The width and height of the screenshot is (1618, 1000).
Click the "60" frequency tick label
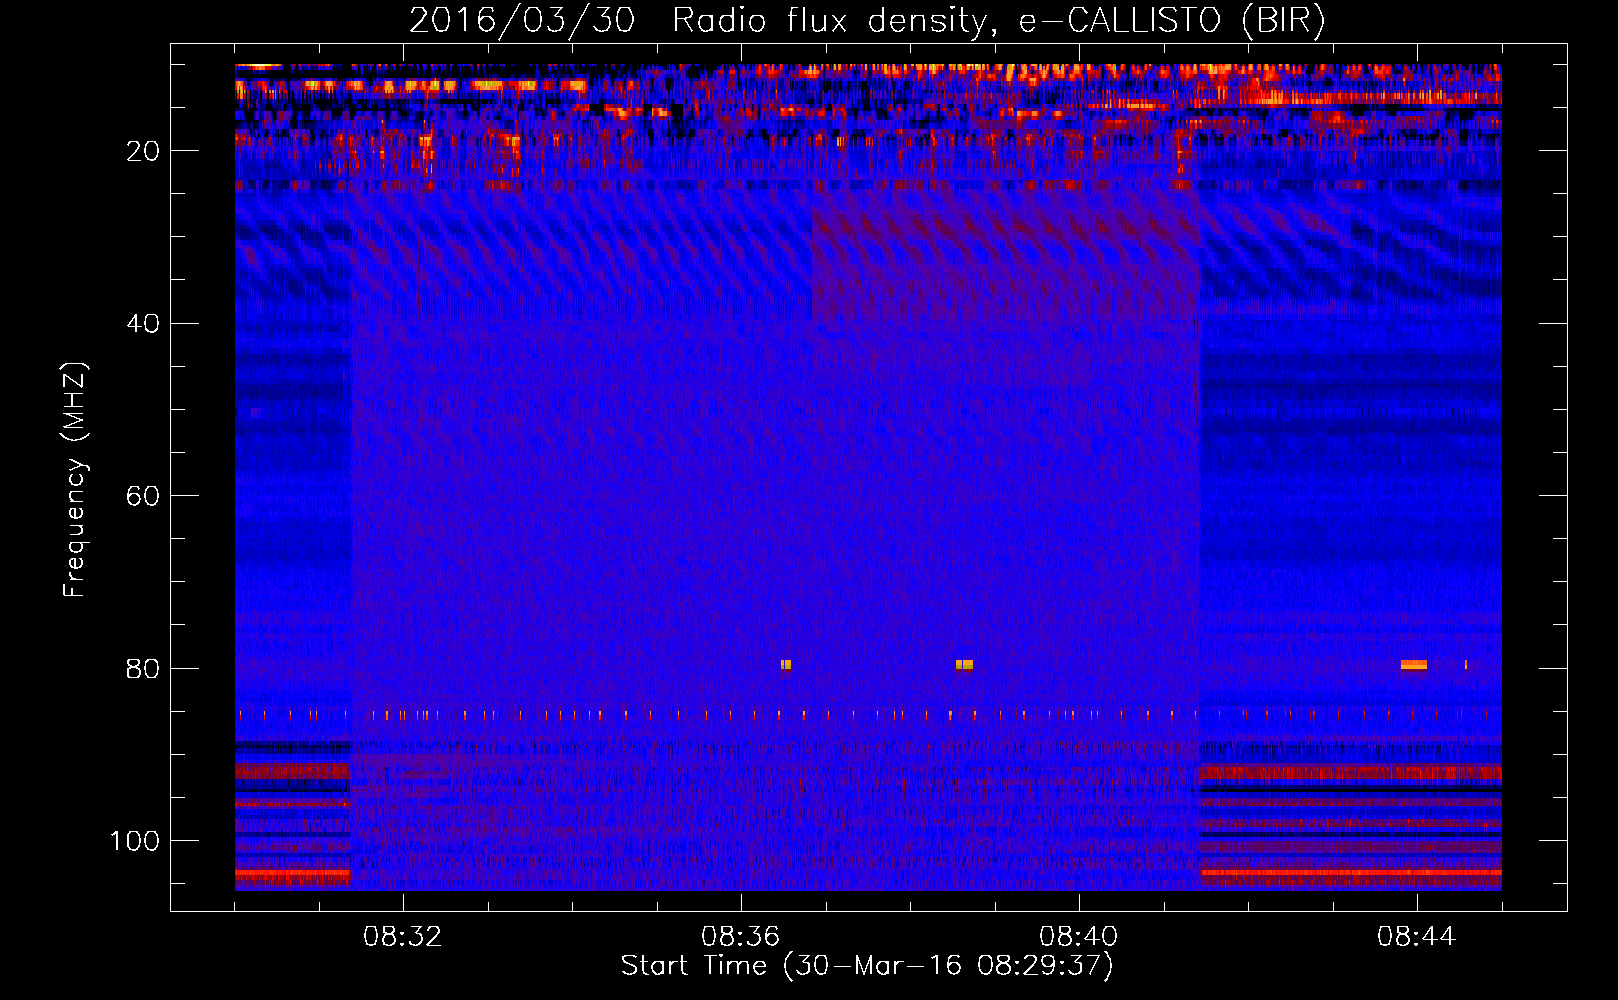(x=143, y=496)
